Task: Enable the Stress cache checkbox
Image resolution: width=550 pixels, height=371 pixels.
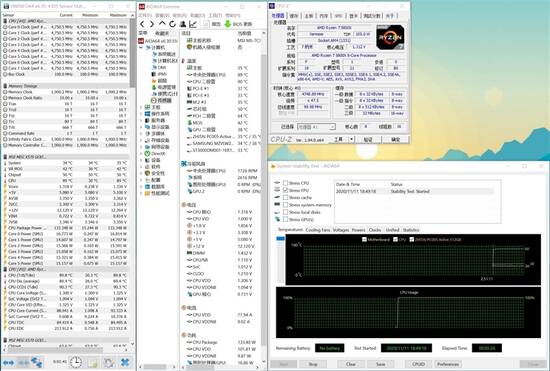Action: coord(286,198)
